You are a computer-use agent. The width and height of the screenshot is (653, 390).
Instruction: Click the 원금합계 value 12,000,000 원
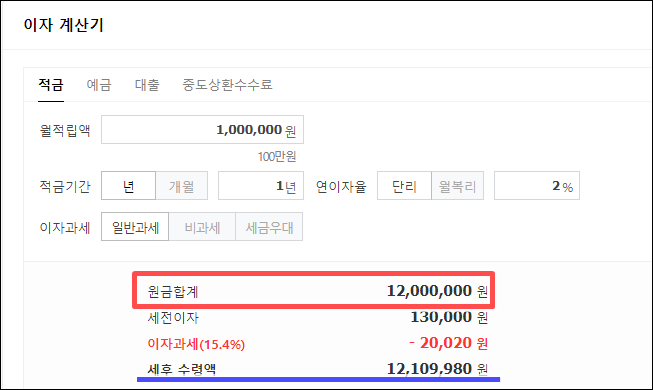coord(437,291)
